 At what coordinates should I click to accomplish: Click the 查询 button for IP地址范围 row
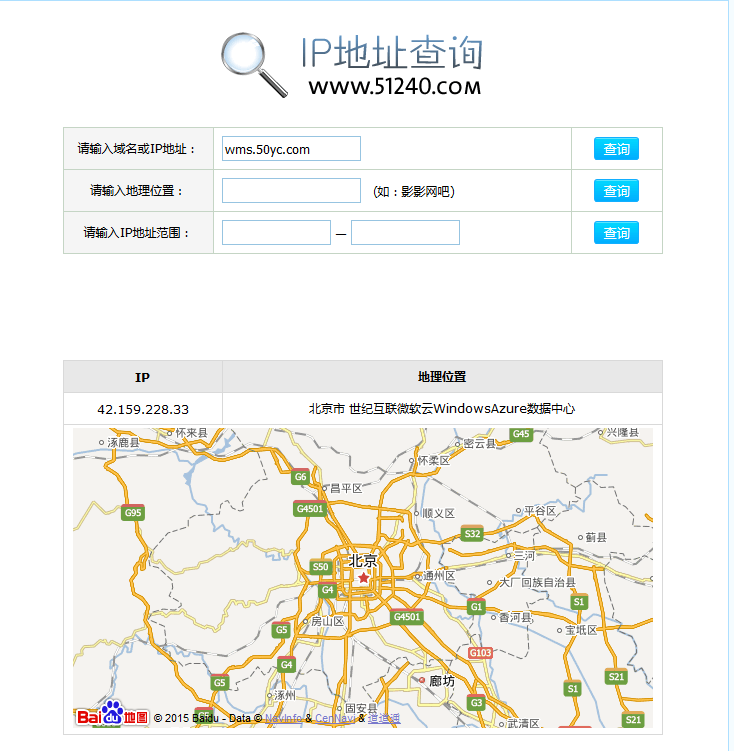[x=616, y=233]
